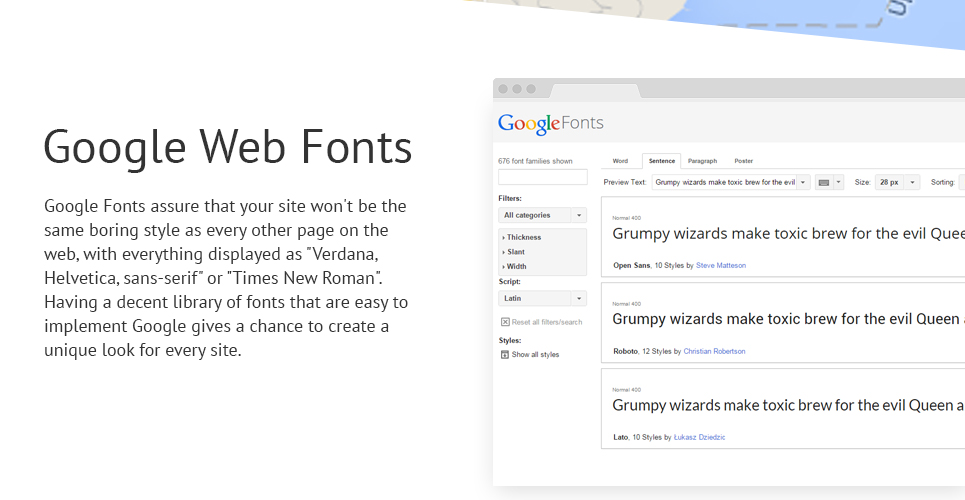Viewport: 965px width, 500px height.
Task: Open the Latin script dropdown
Action: [x=542, y=298]
